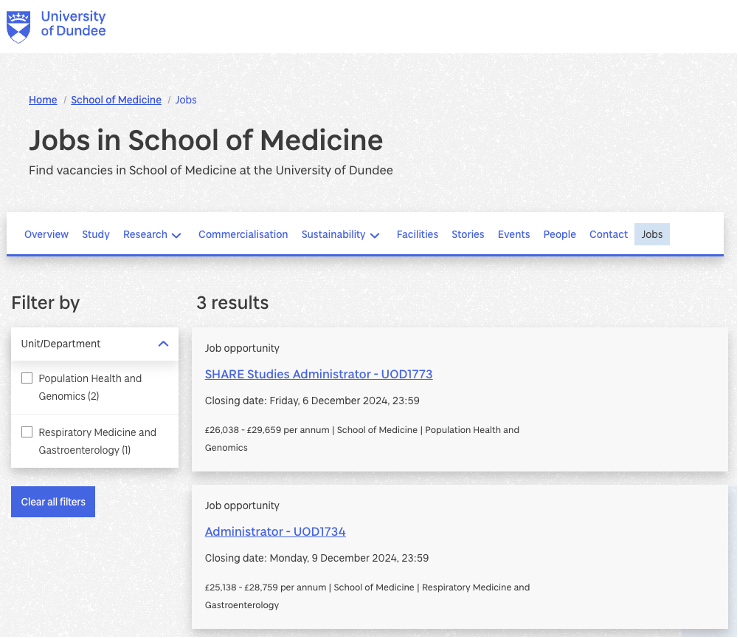The image size is (738, 638).
Task: Navigate to School of Medicine breadcrumb link
Action: point(116,100)
